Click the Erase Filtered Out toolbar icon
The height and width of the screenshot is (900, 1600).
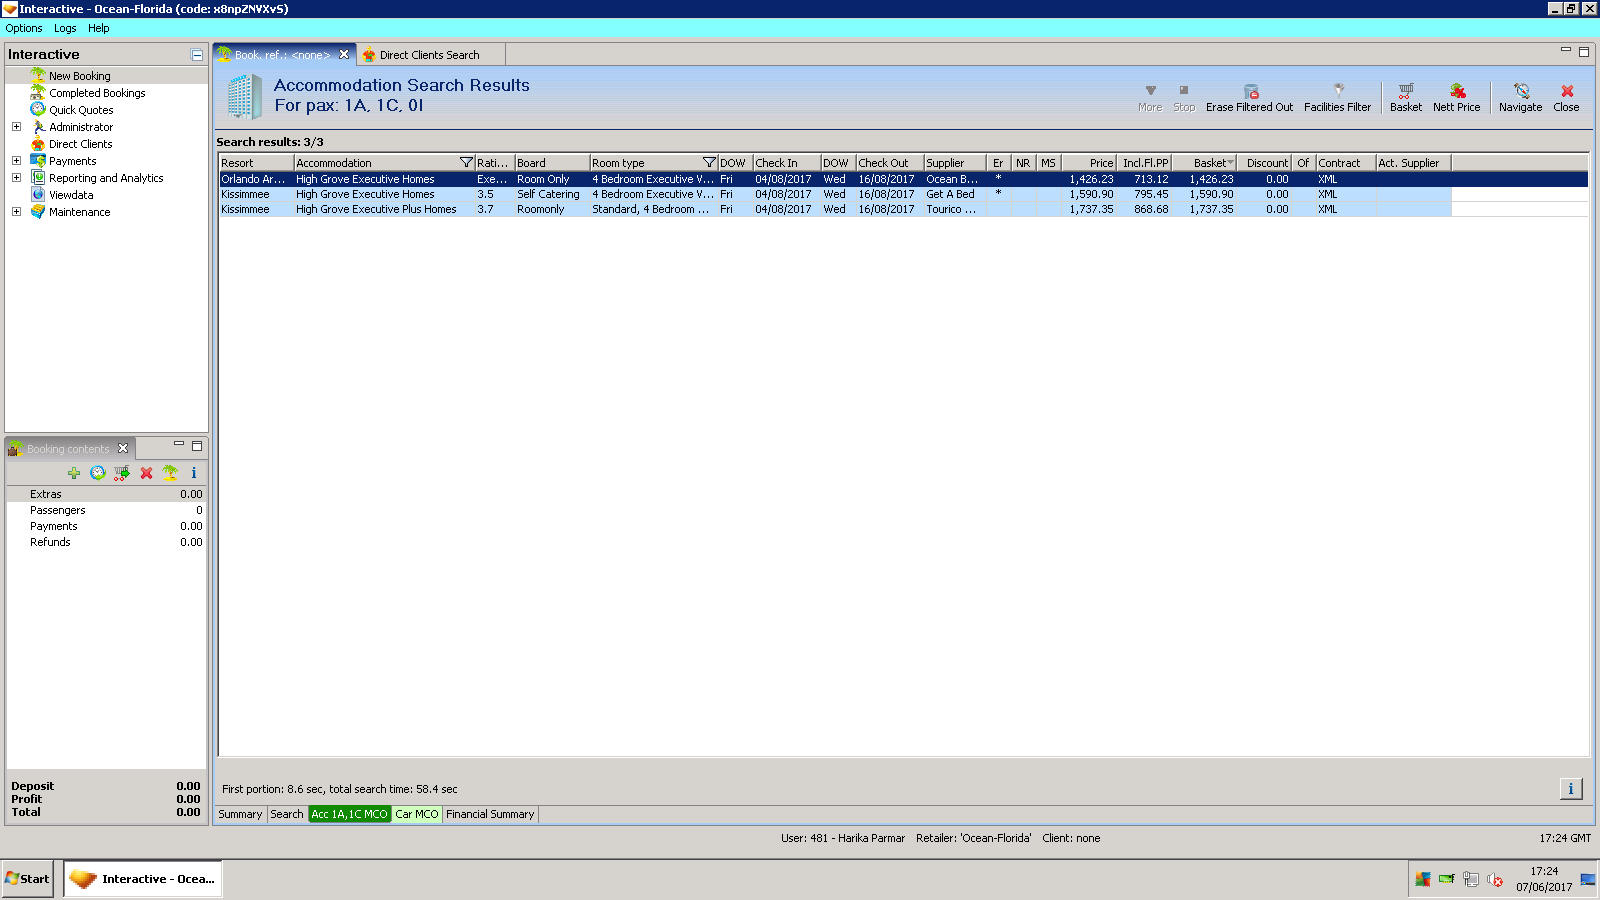point(1250,91)
